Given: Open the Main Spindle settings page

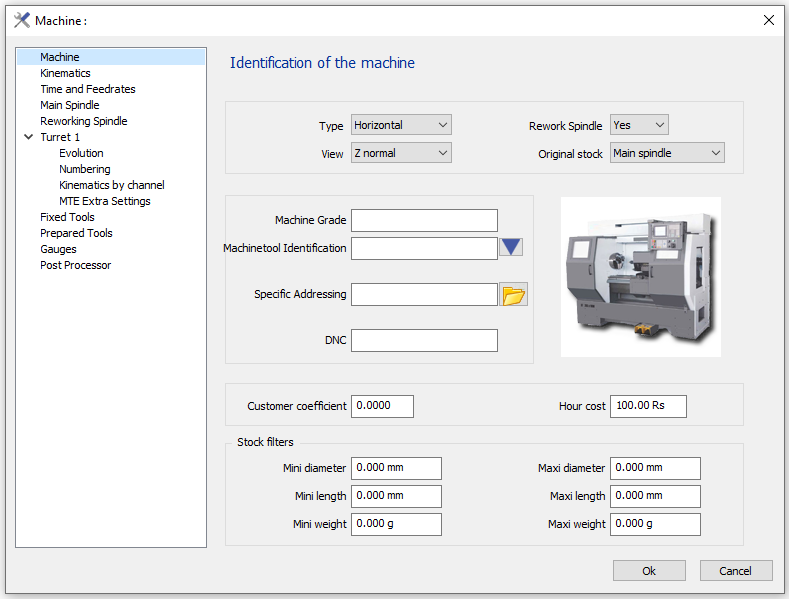Looking at the screenshot, I should (x=70, y=105).
